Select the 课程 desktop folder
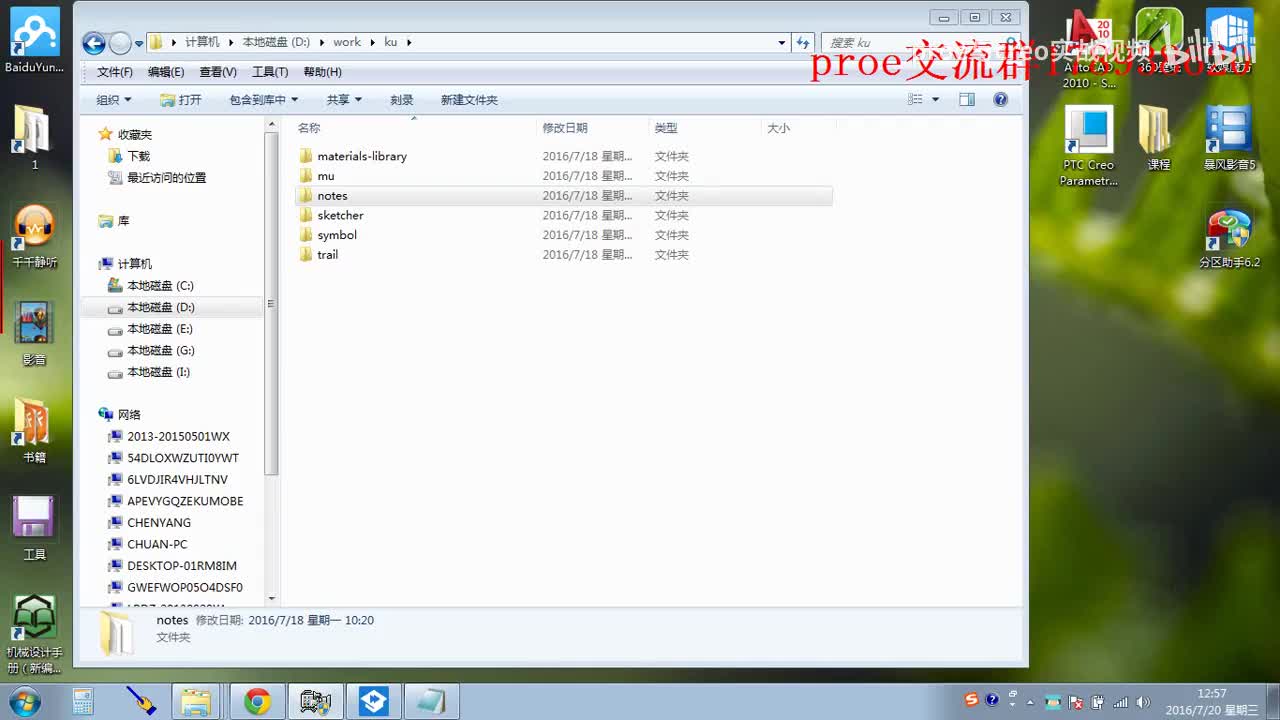Image resolution: width=1280 pixels, height=720 pixels. coord(1158,138)
